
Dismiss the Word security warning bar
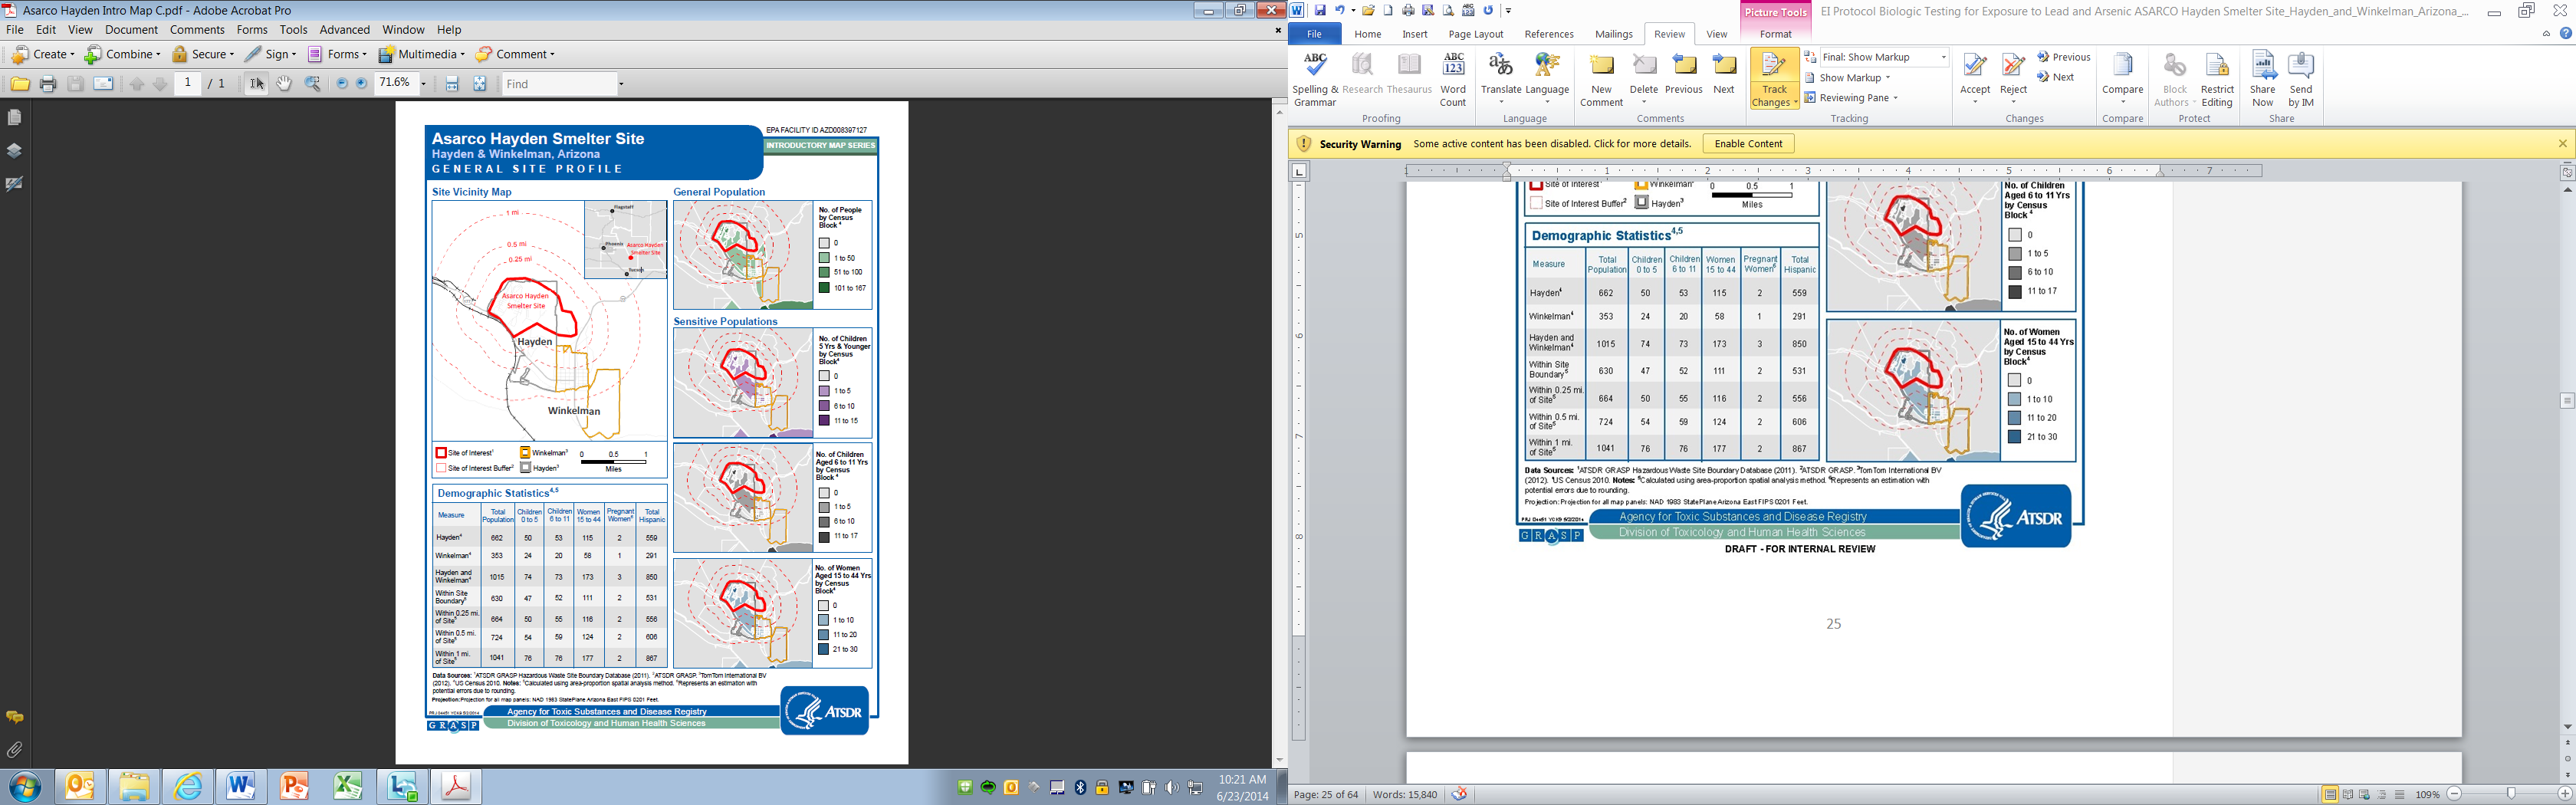2562,144
